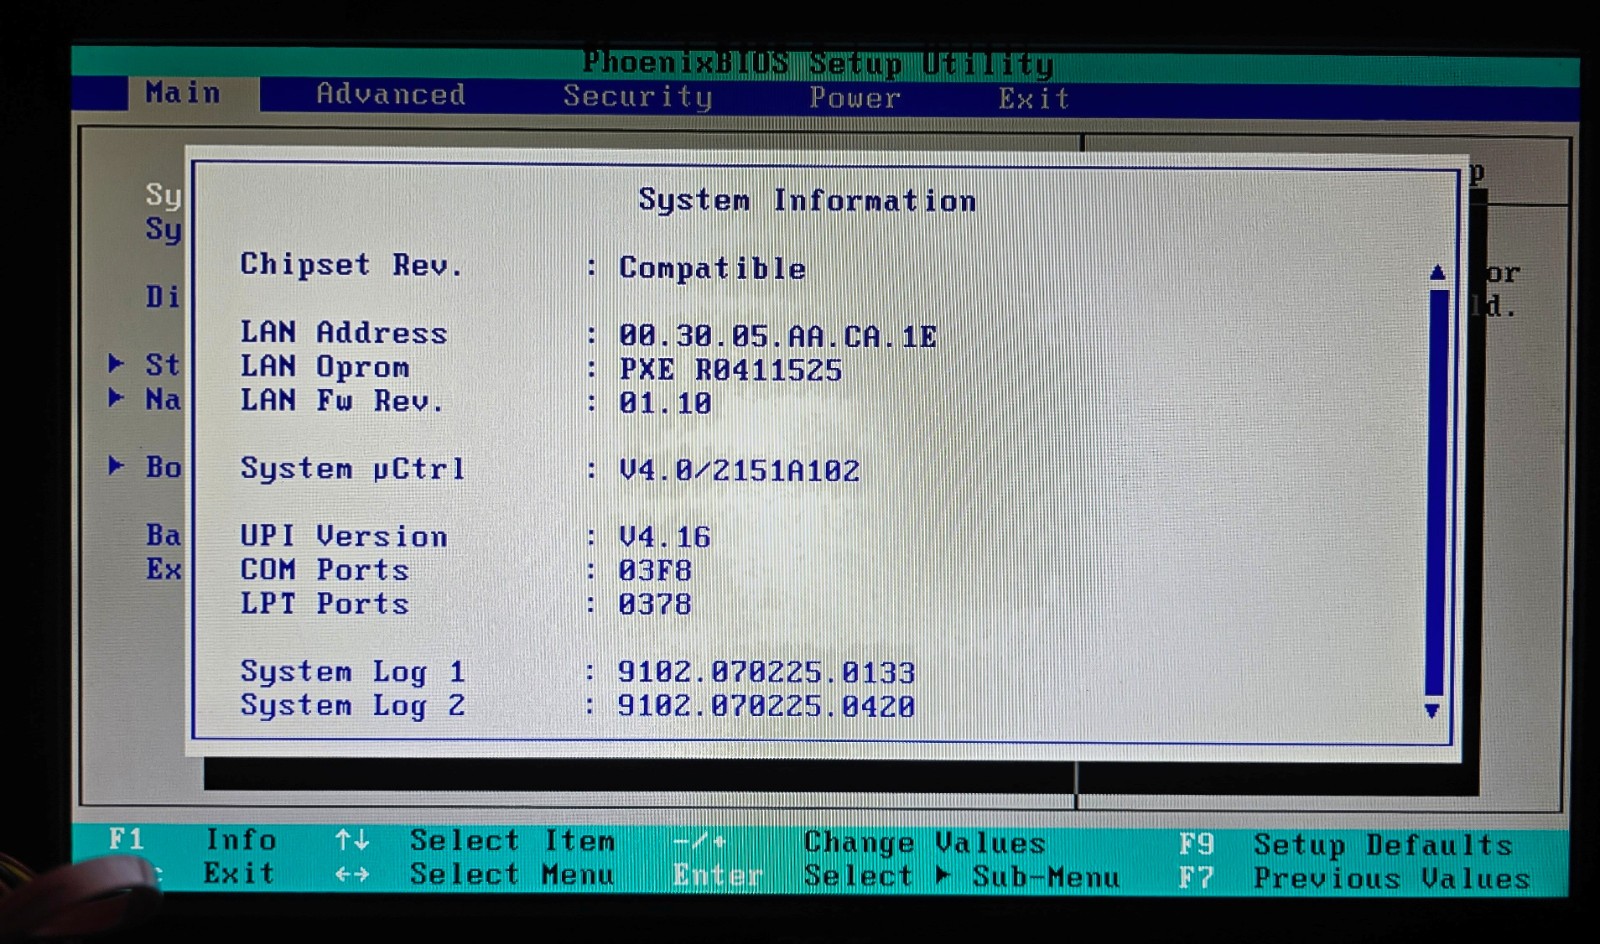Select the System µCtrl label
Screen dimensions: 1600x944
[x=352, y=469]
